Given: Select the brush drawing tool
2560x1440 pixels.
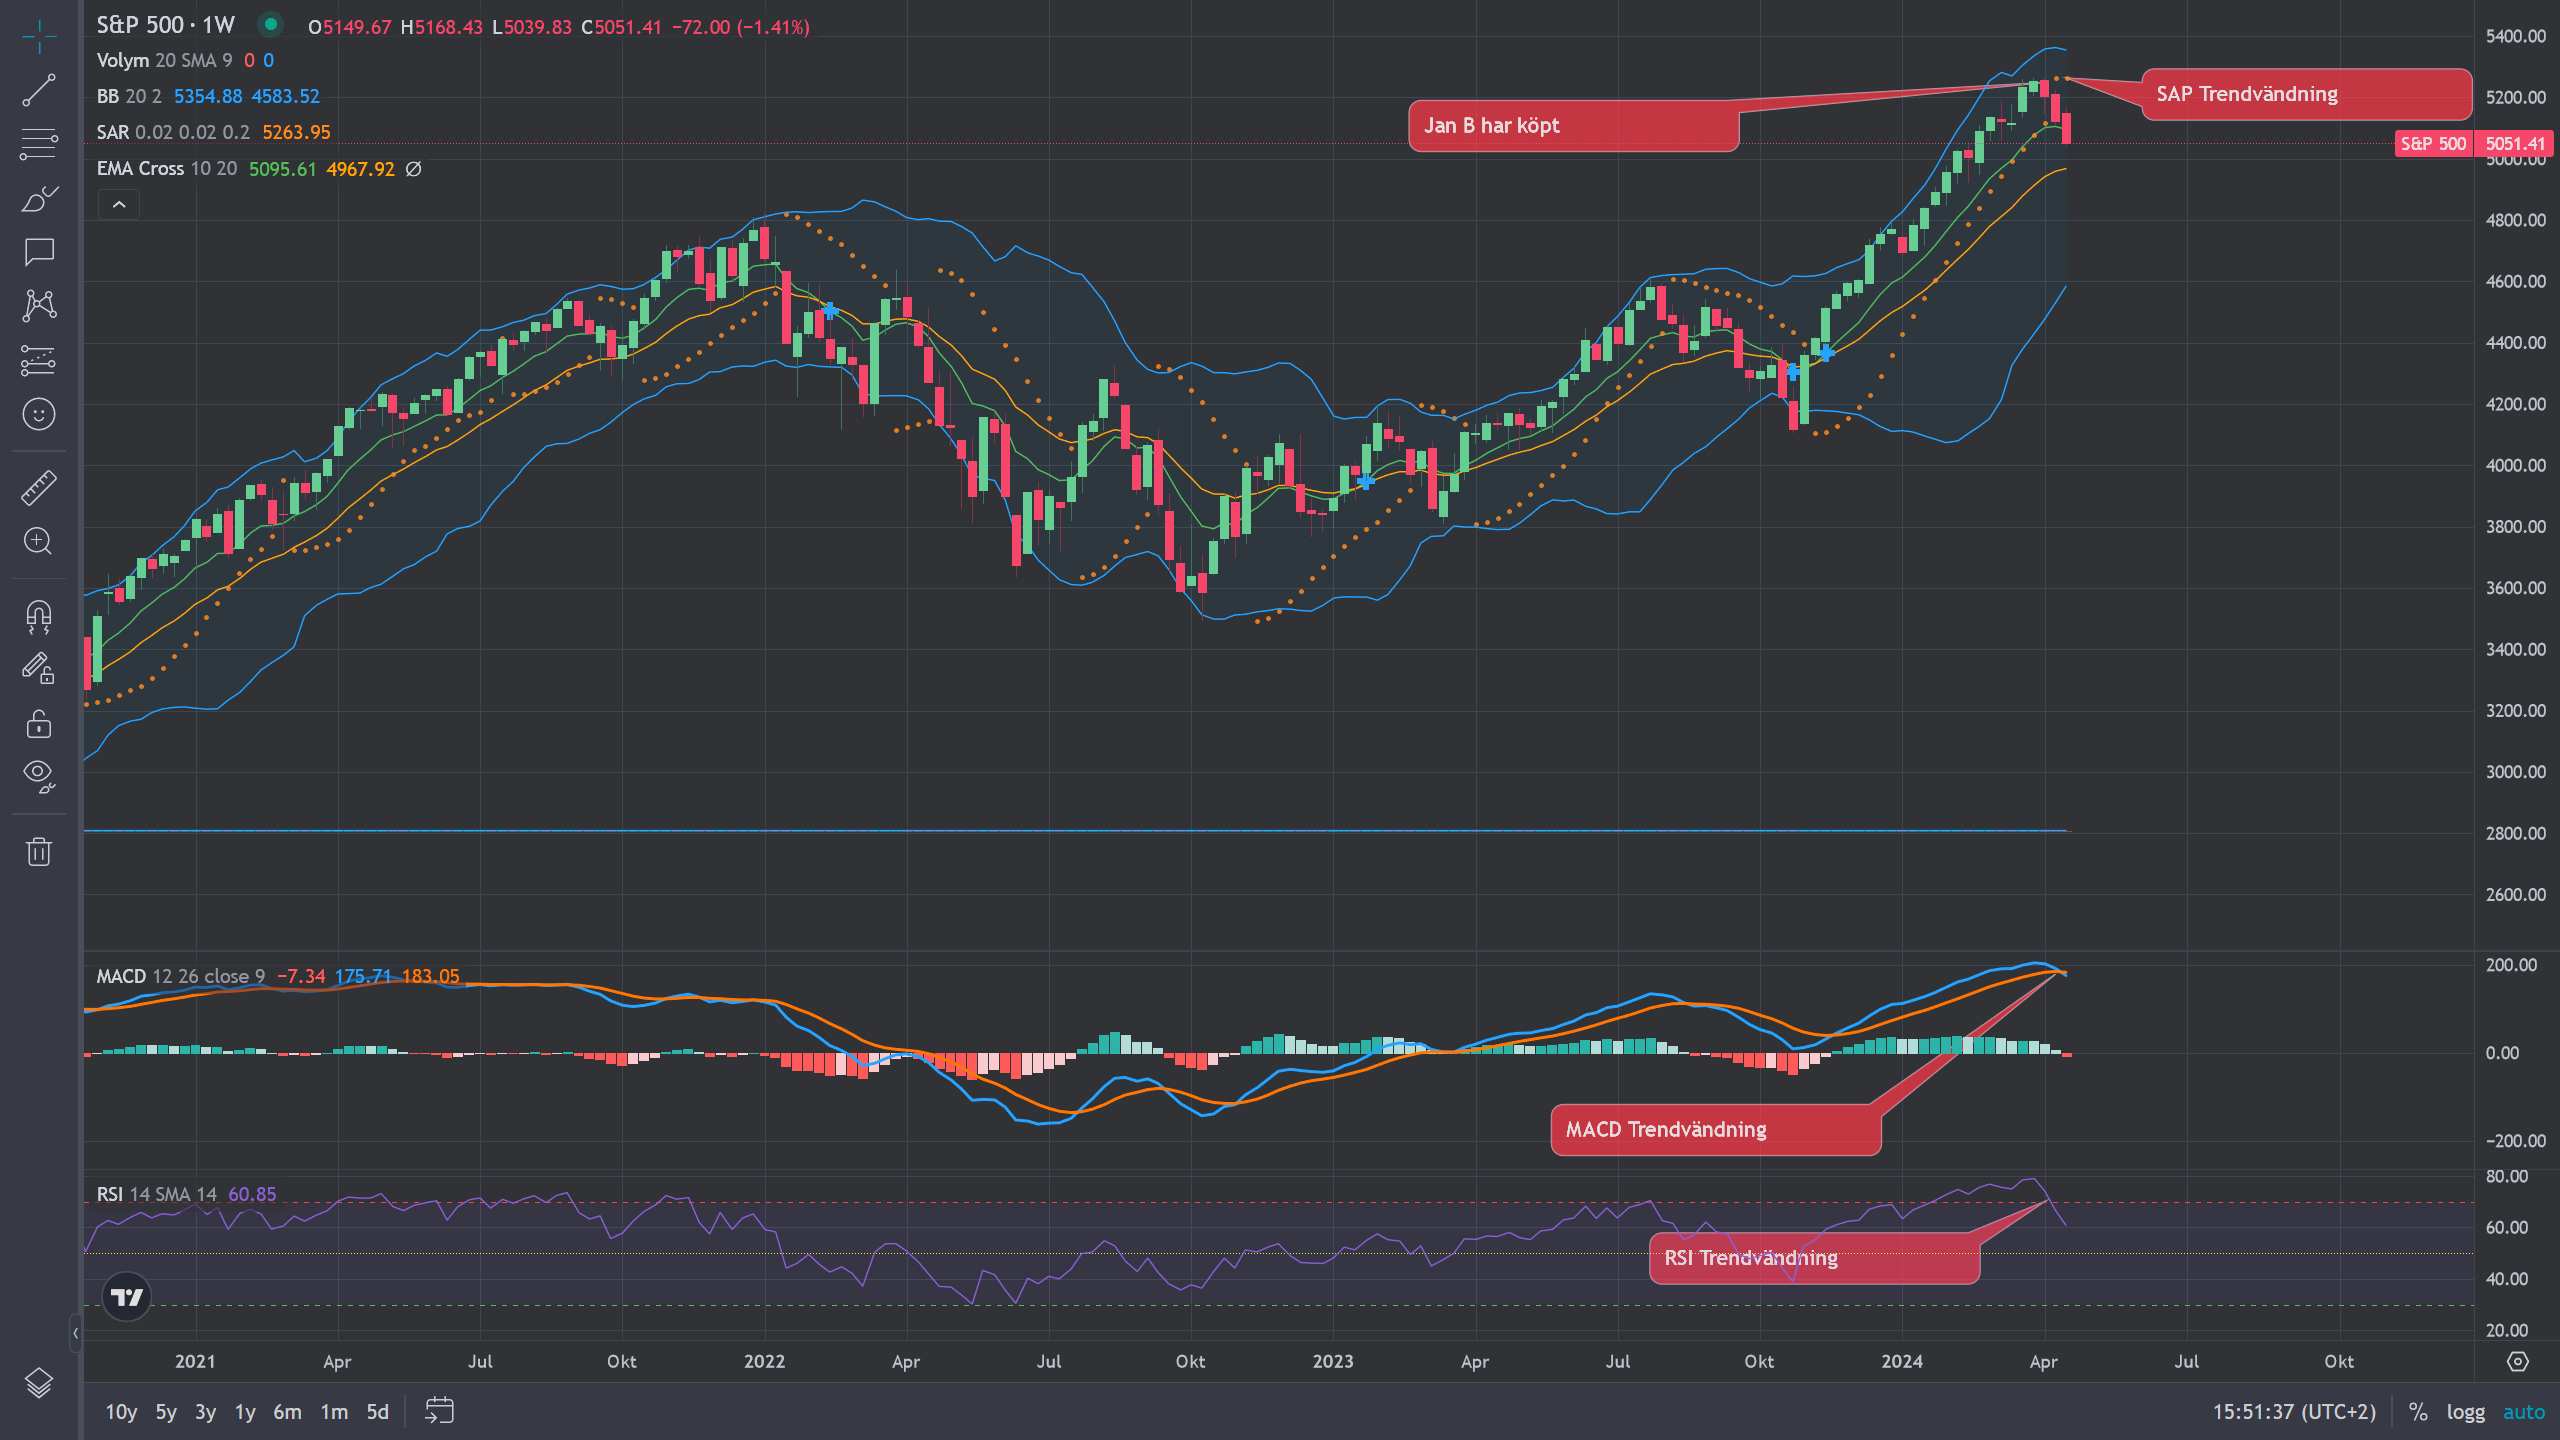Looking at the screenshot, I should pos(39,199).
